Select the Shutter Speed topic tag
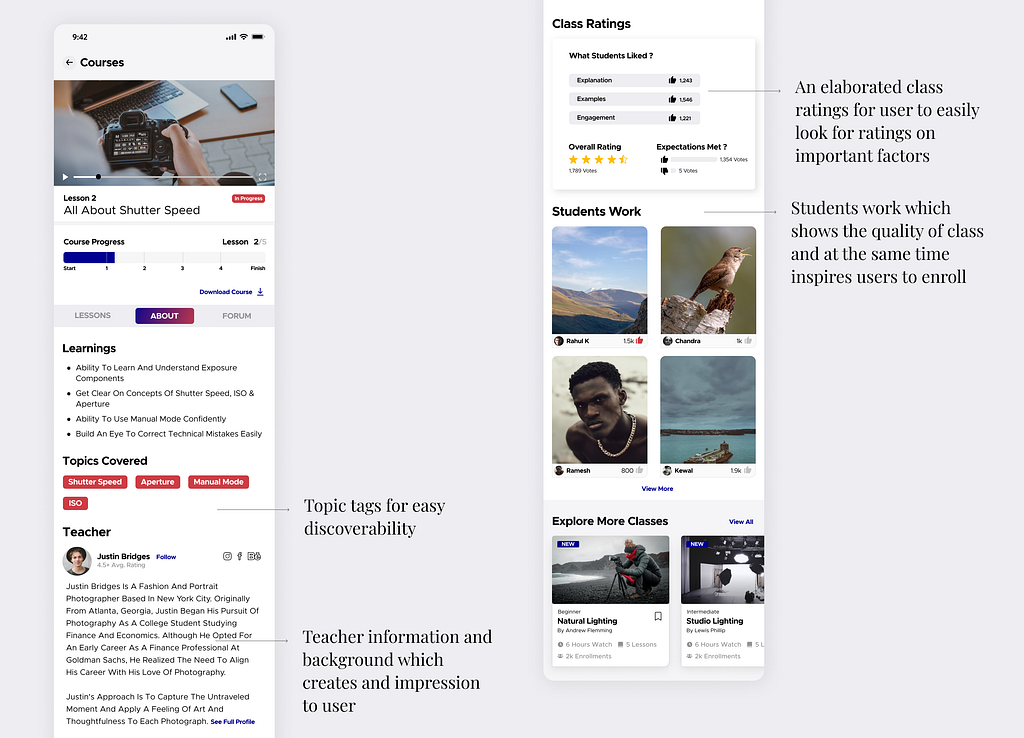The height and width of the screenshot is (738, 1024). [95, 482]
